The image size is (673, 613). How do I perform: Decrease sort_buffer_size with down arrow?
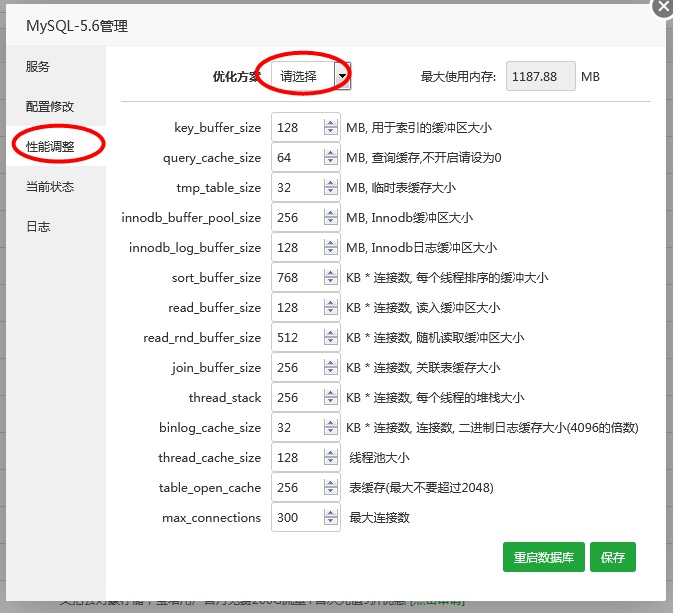point(330,281)
